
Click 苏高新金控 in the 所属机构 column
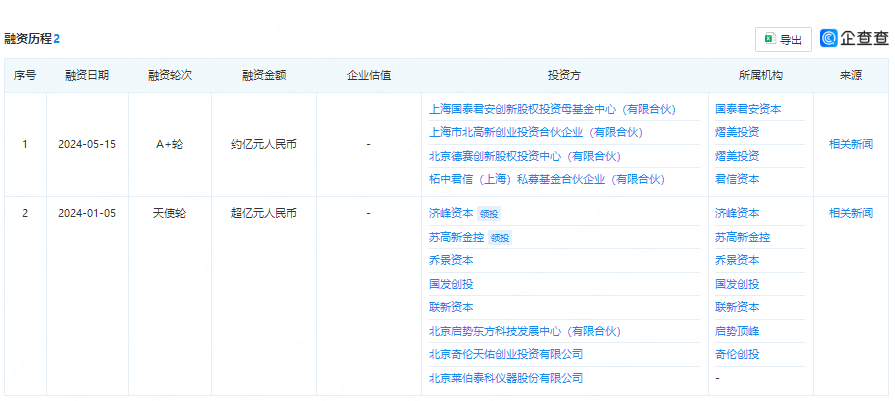pyautogui.click(x=742, y=237)
